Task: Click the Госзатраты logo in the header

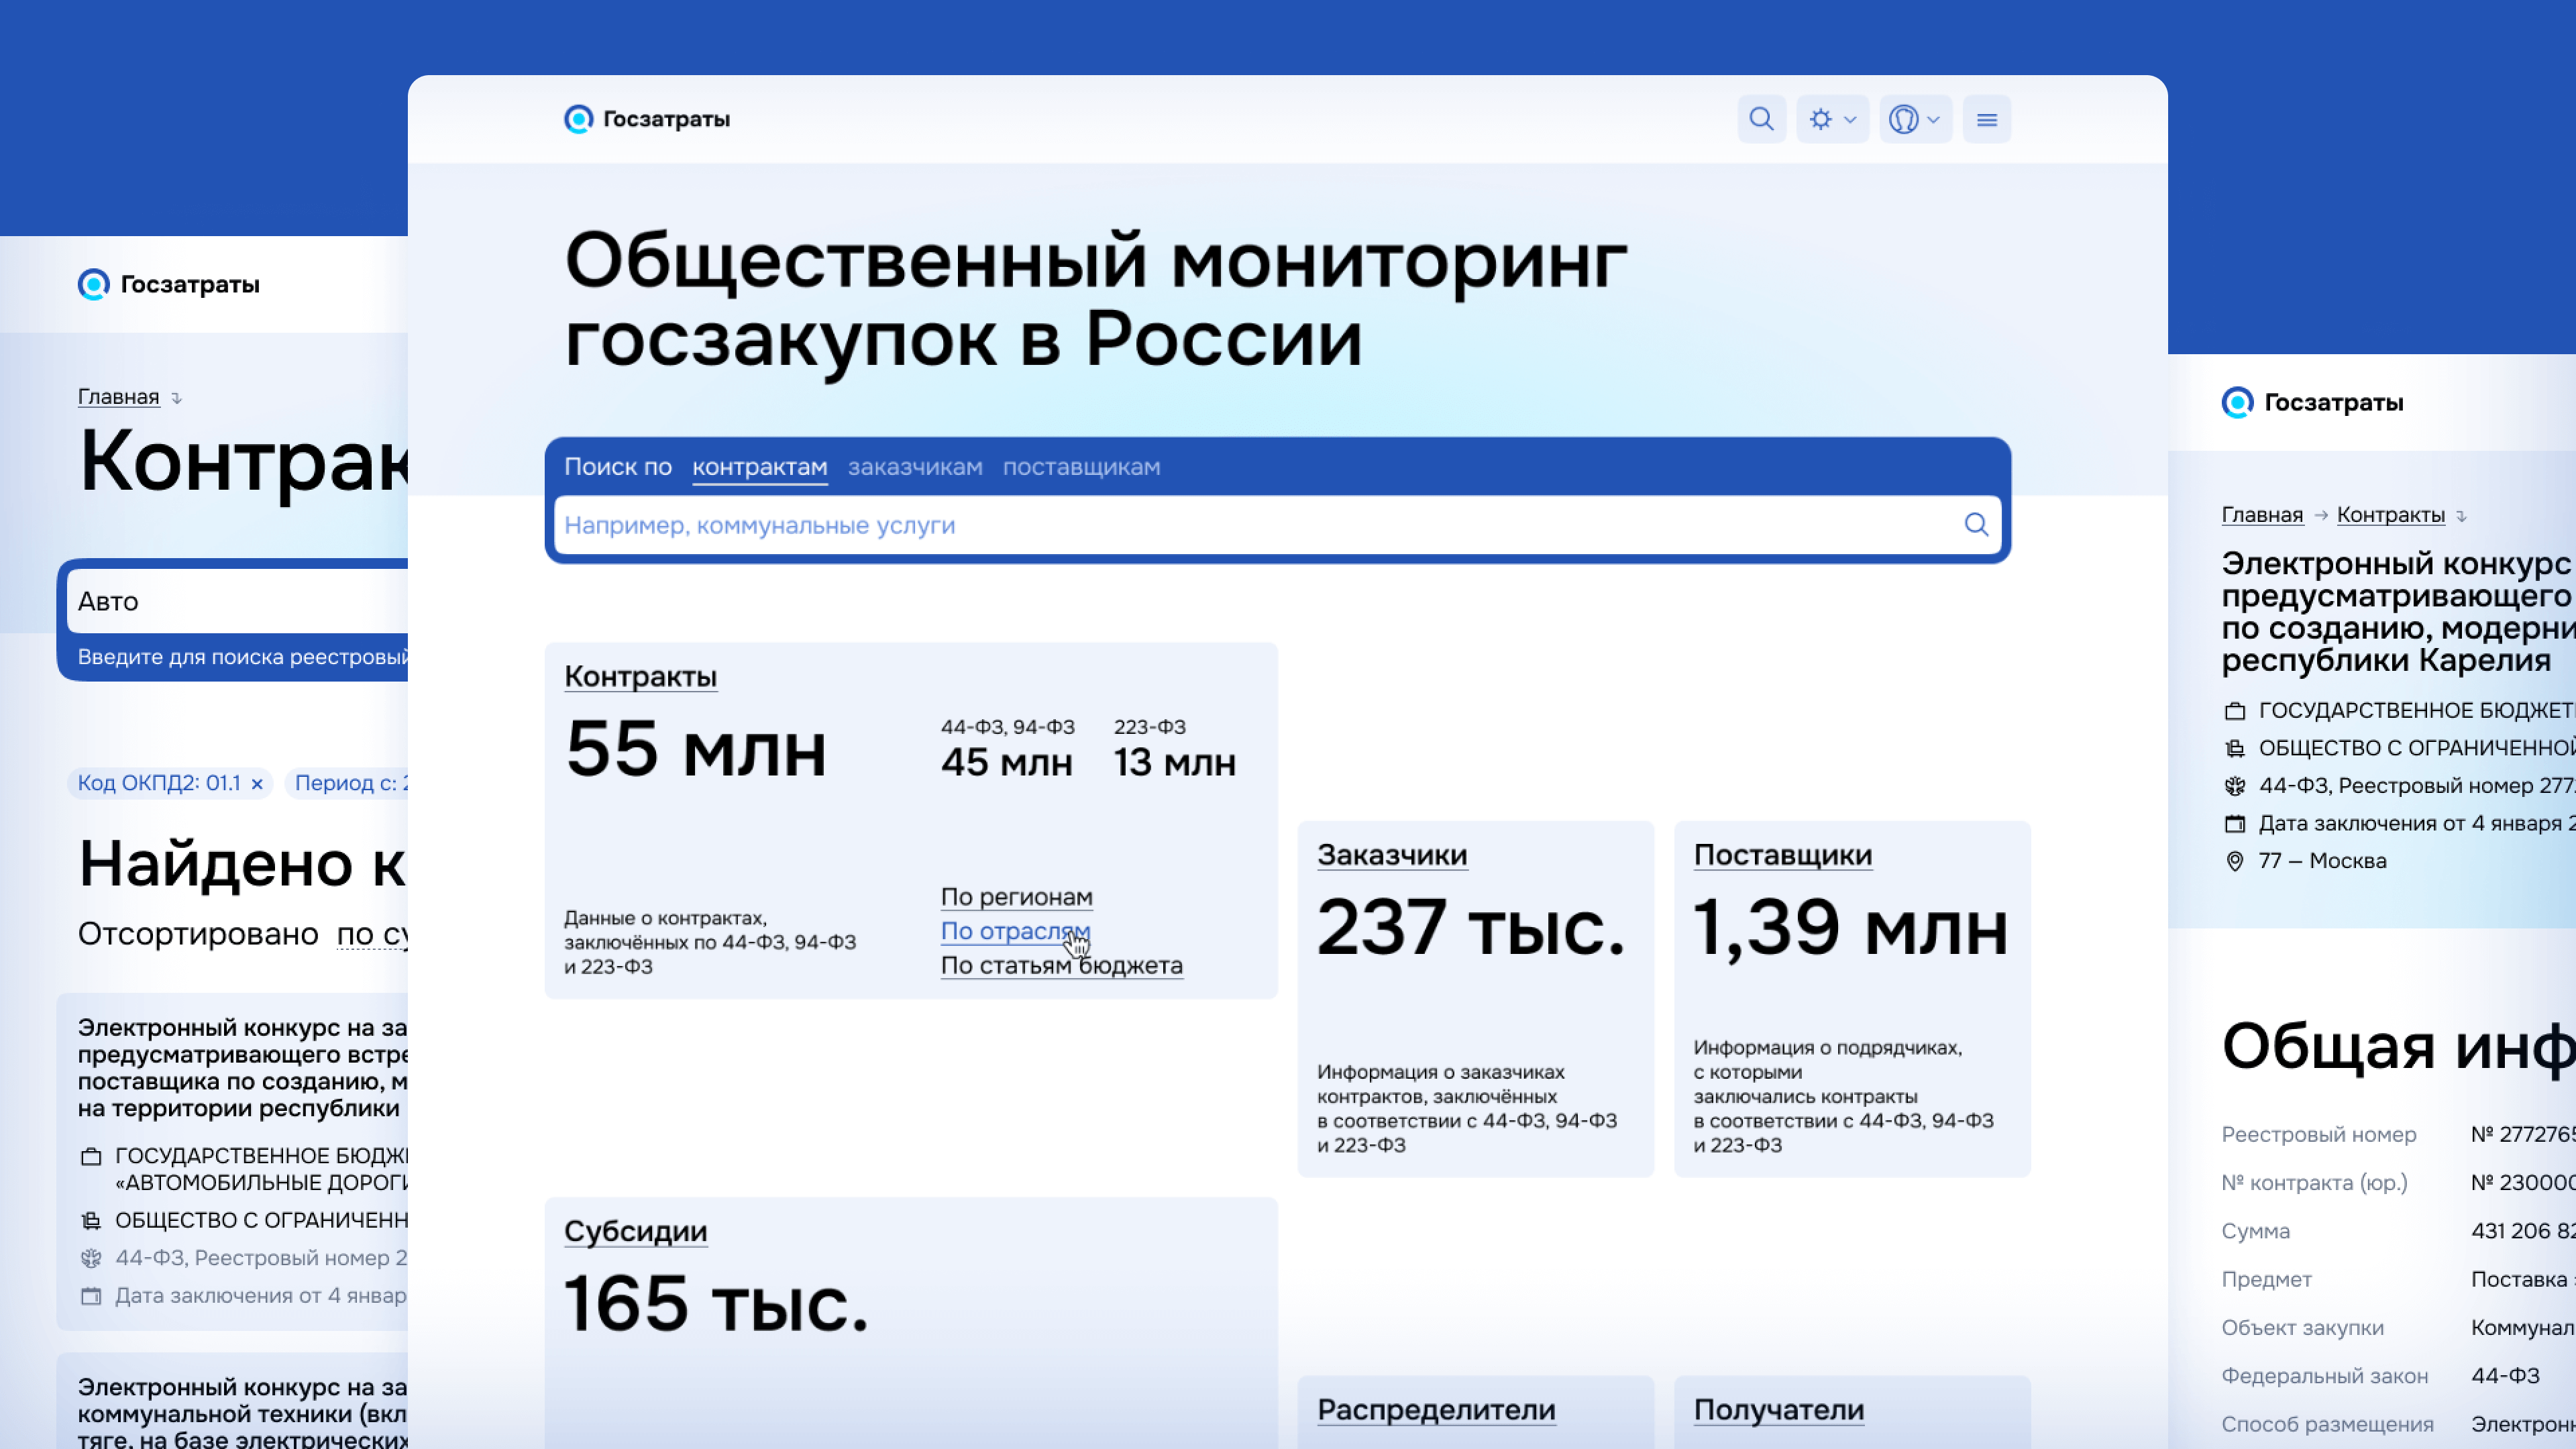Action: click(645, 118)
